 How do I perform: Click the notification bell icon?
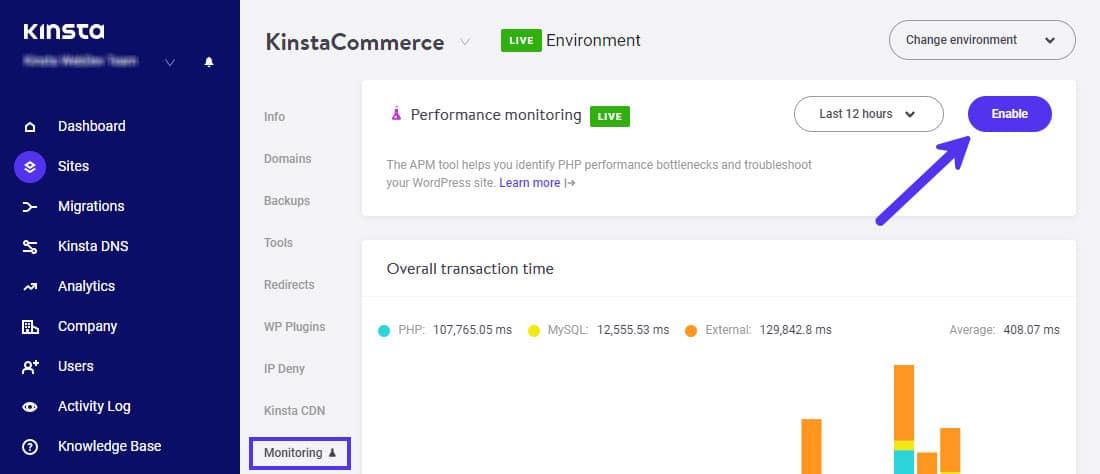coord(209,62)
